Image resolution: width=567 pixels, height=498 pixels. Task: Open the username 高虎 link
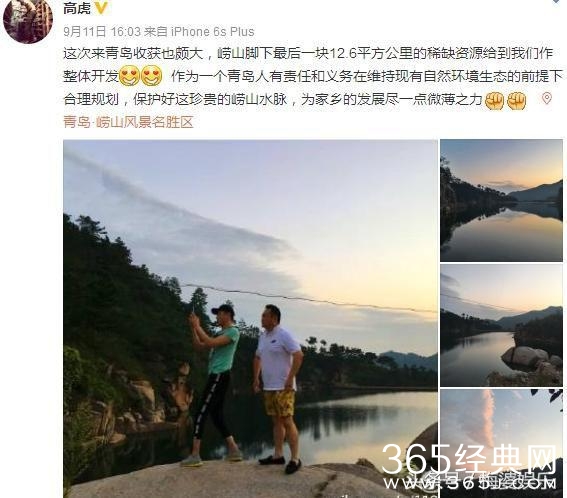click(x=77, y=8)
